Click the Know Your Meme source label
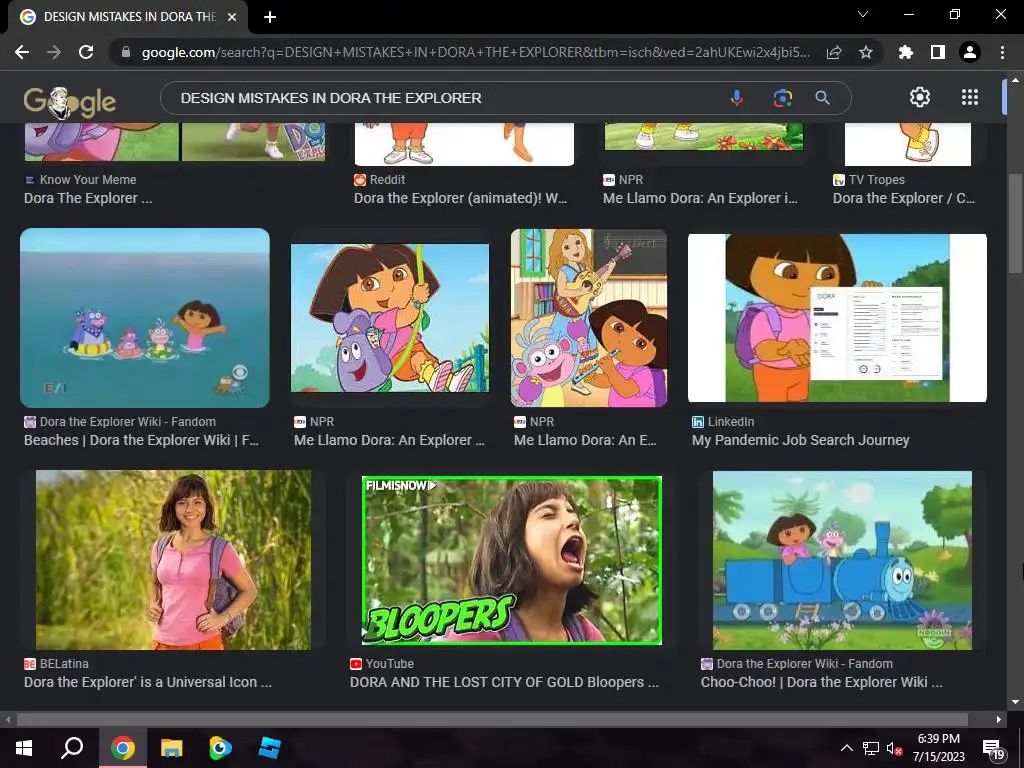 (x=88, y=180)
